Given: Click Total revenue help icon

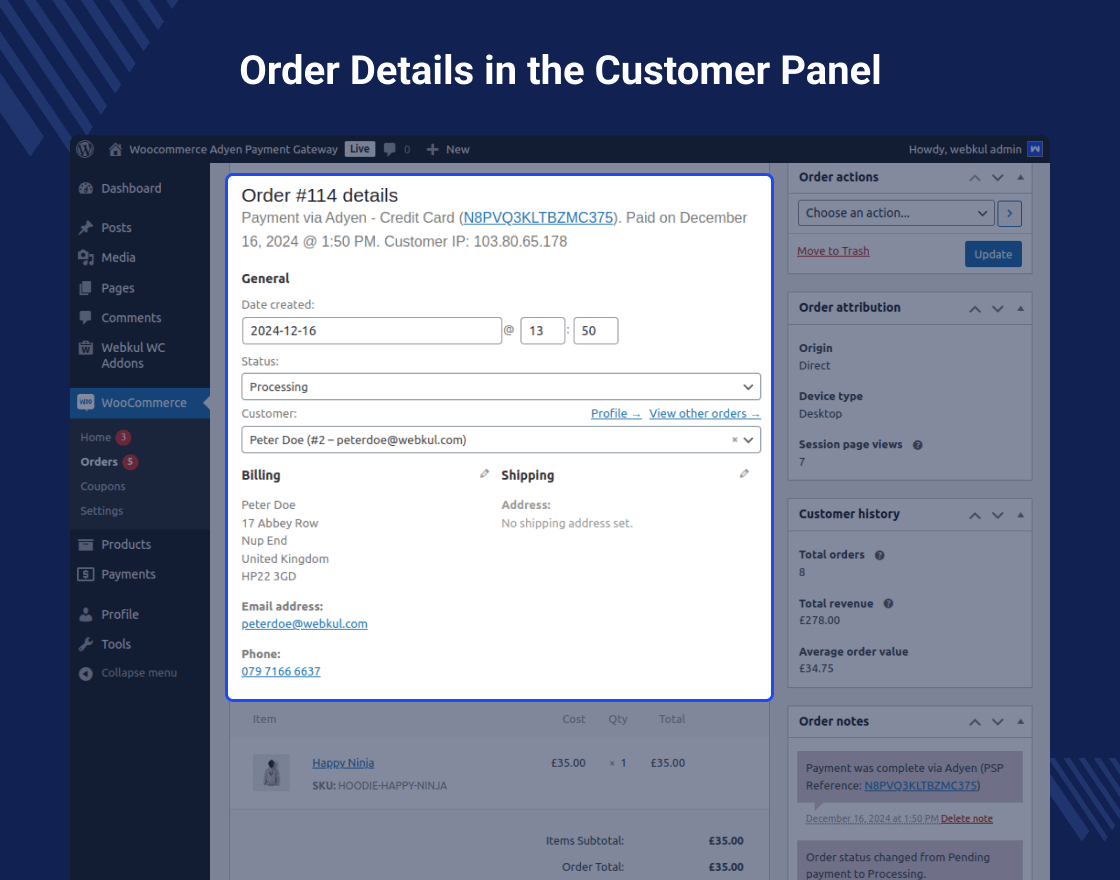Looking at the screenshot, I should 889,604.
